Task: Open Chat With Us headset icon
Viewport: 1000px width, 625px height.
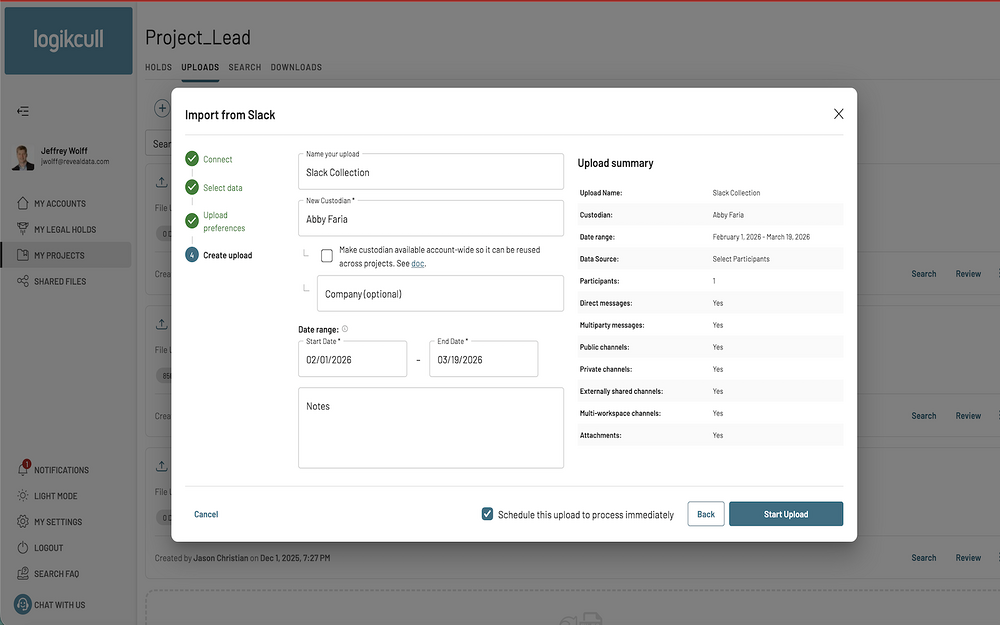Action: 22,604
